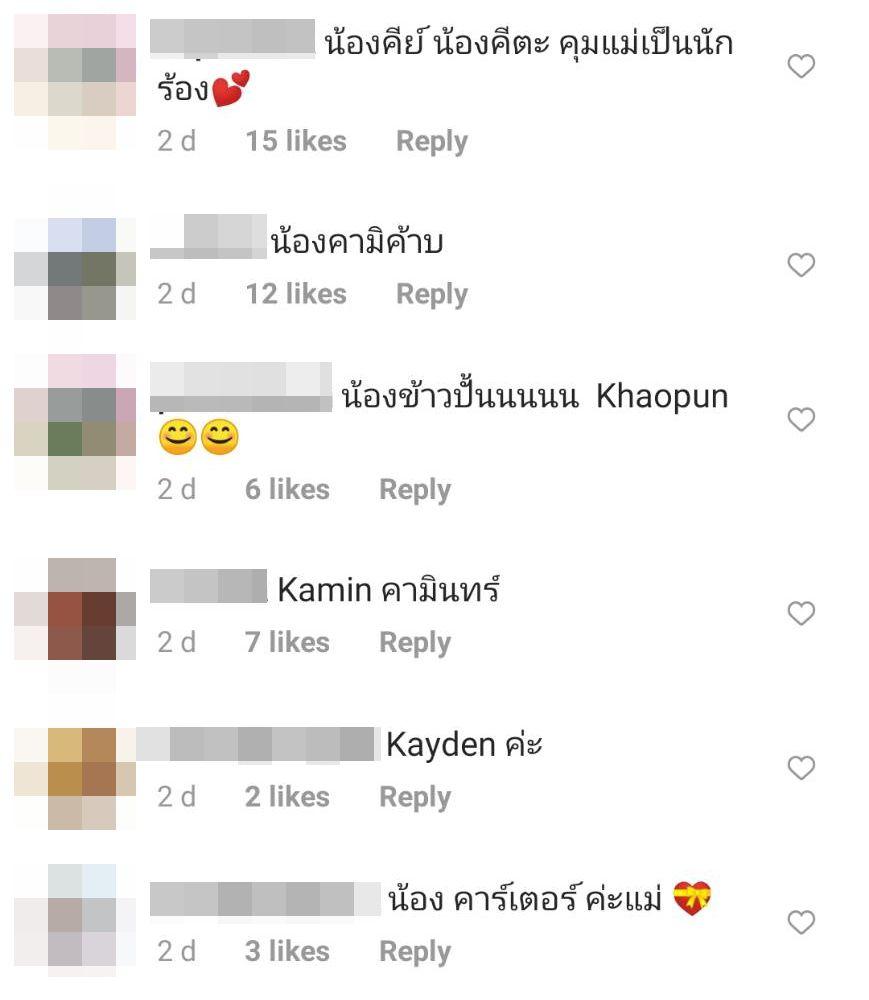Image resolution: width=869 pixels, height=1000 pixels.
Task: View who liked: 15 likes
Action: (x=296, y=141)
